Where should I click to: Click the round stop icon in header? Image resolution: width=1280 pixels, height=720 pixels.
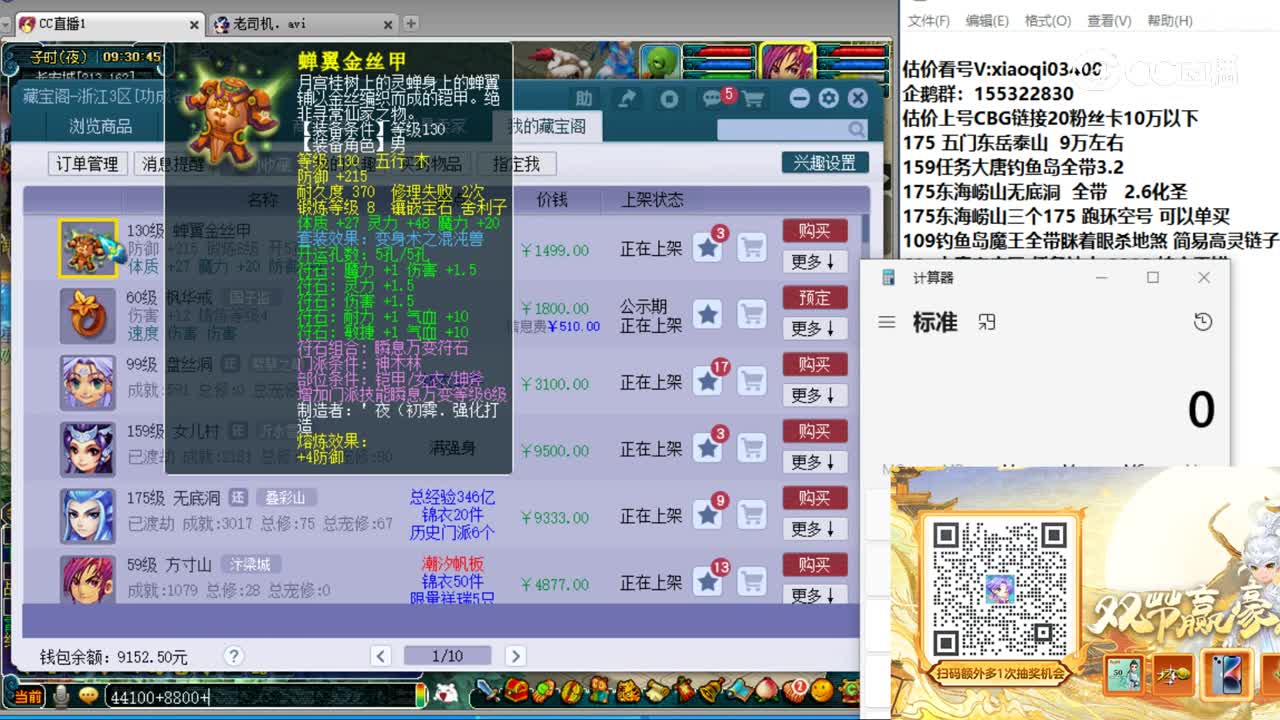(670, 98)
